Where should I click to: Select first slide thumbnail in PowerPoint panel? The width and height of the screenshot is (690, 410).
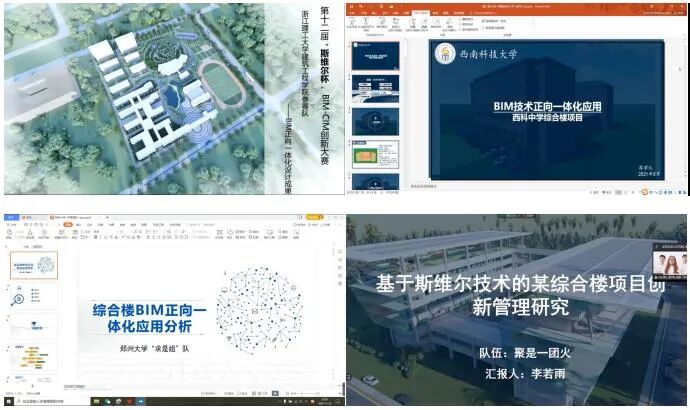pos(375,55)
